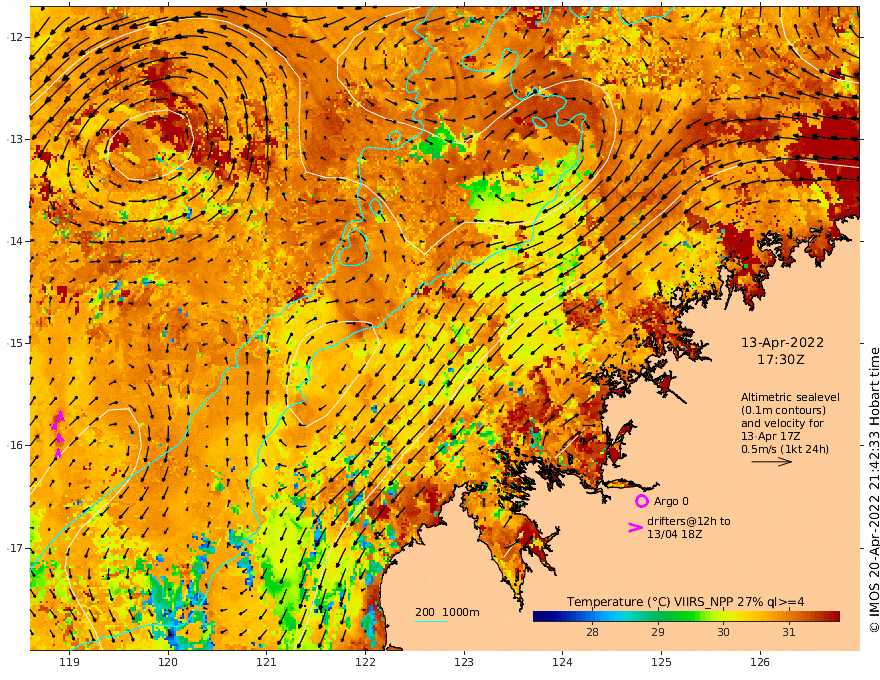The width and height of the screenshot is (880, 680).
Task: Click the '(0.1m contours)' legend line
Action: point(783,410)
